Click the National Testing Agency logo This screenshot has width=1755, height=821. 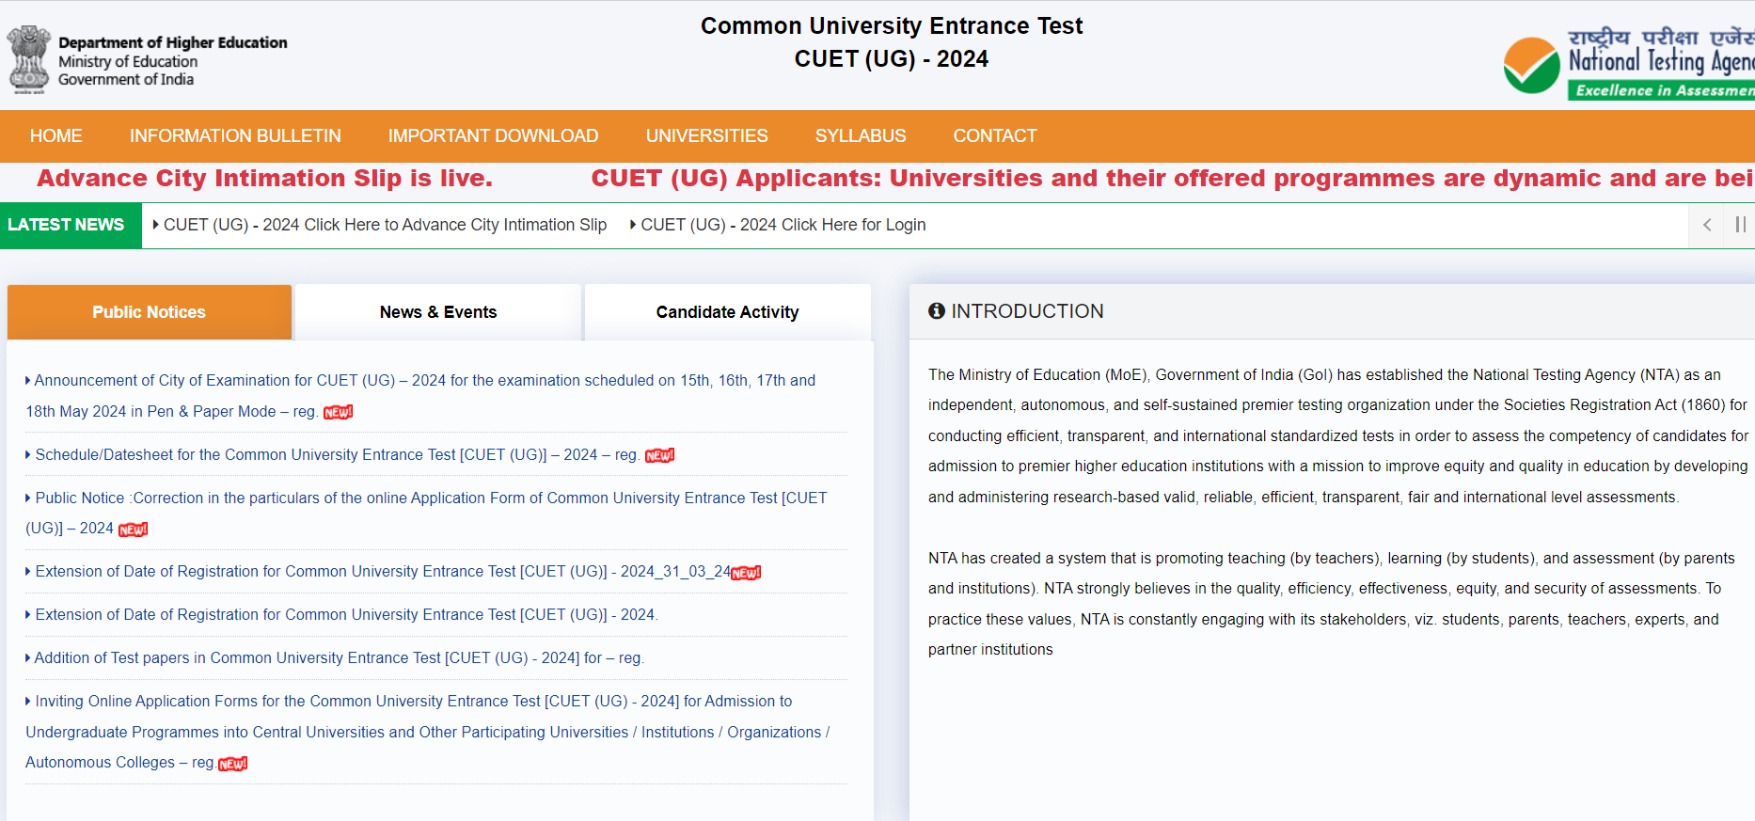tap(1629, 63)
